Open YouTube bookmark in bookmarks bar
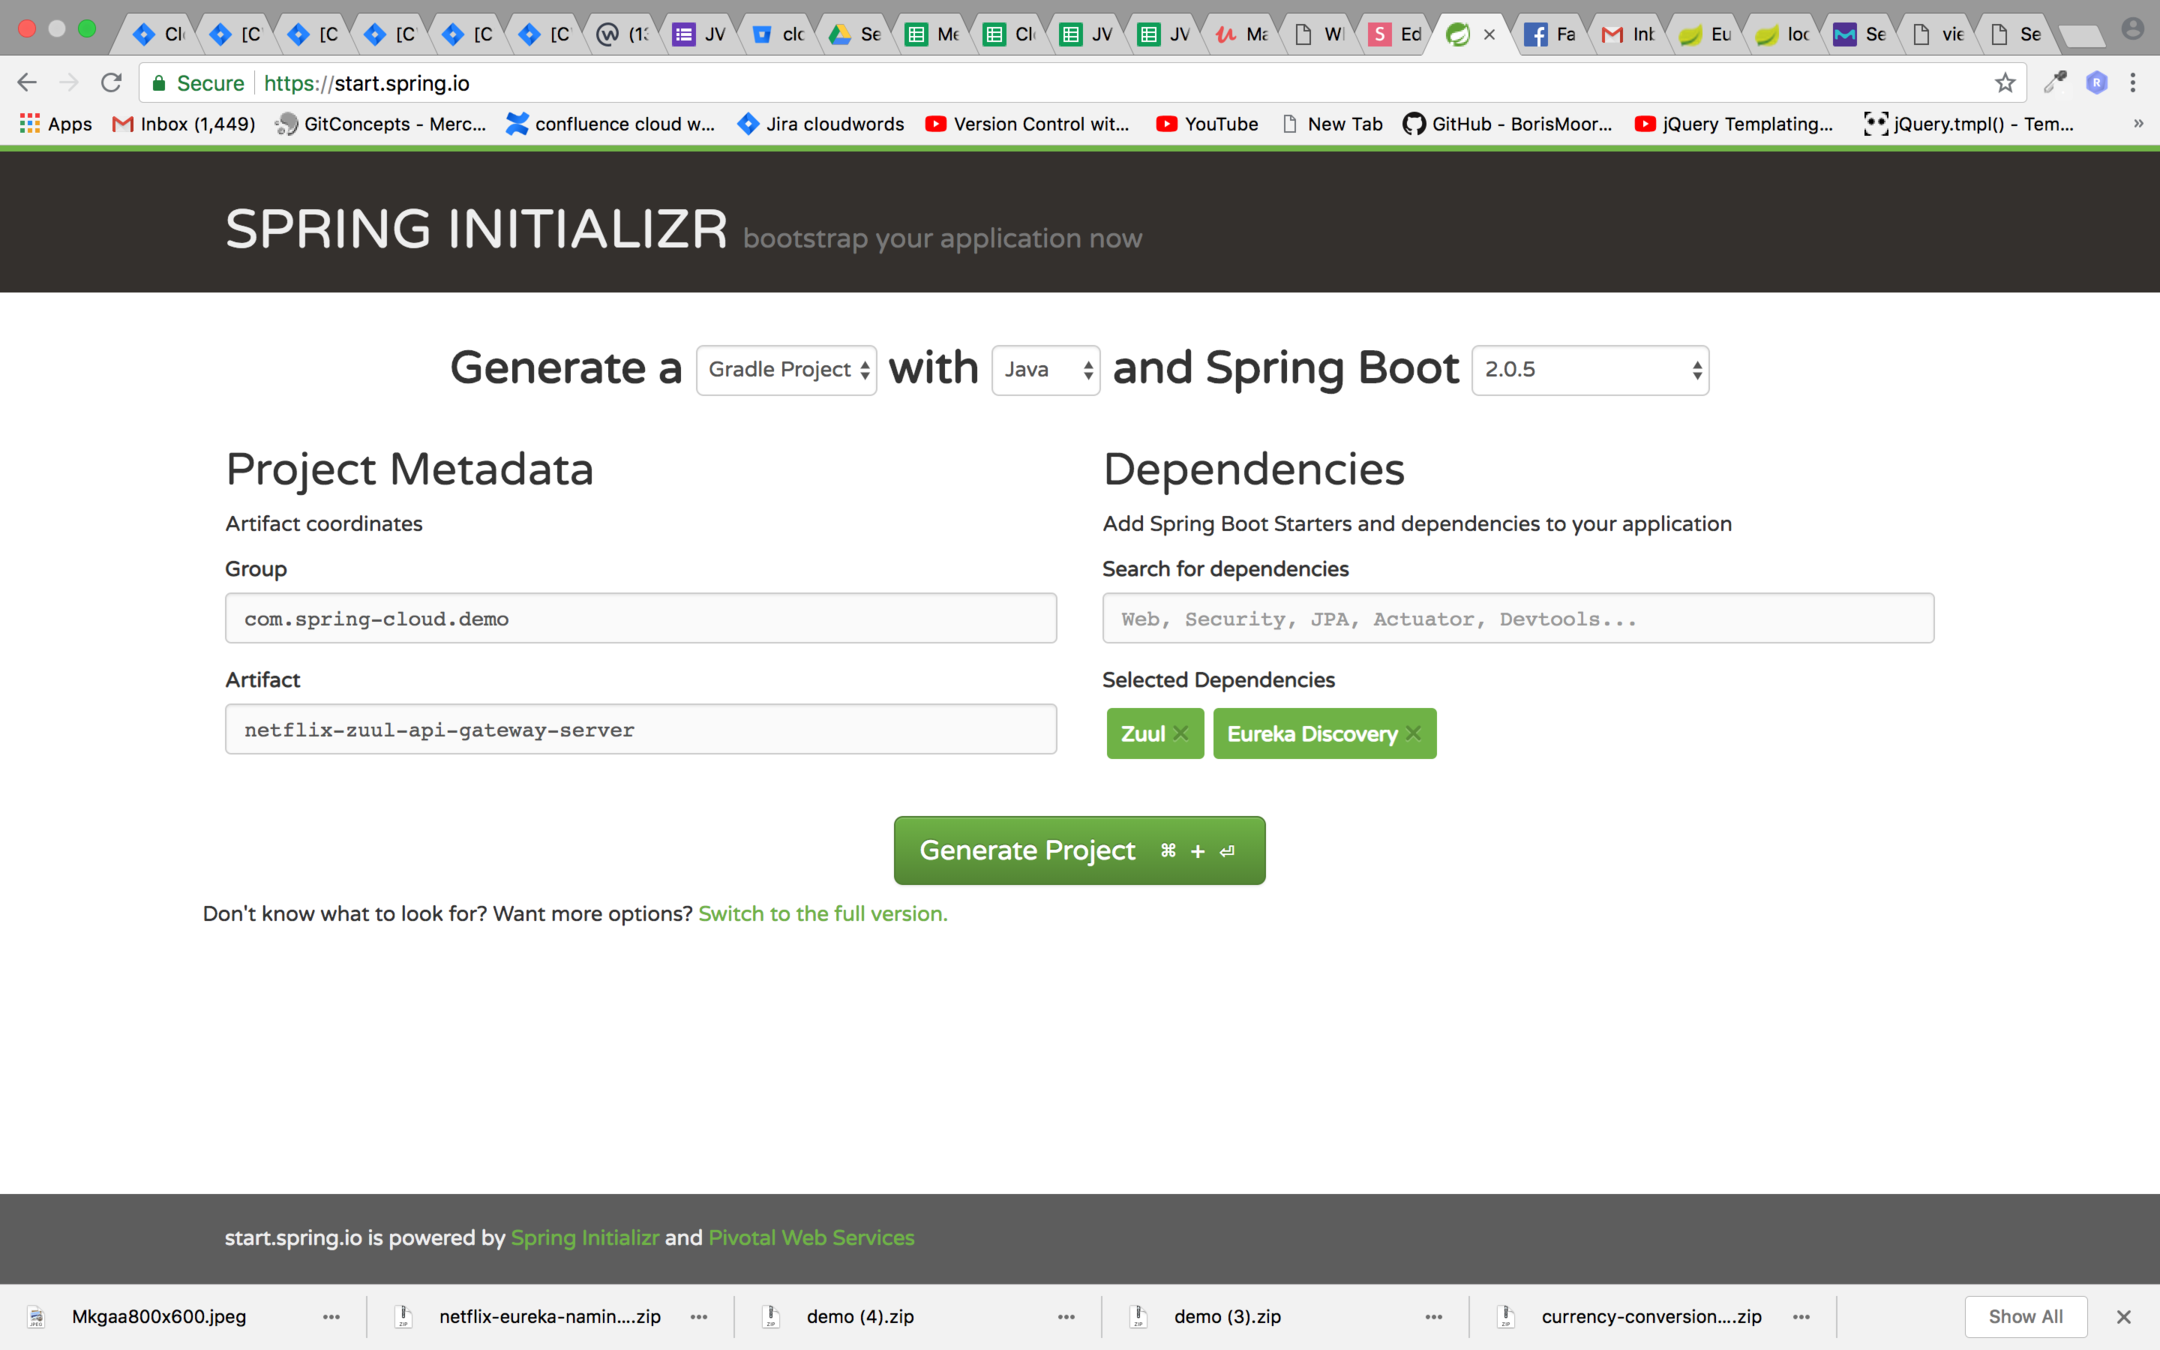Image resolution: width=2160 pixels, height=1350 pixels. click(x=1208, y=124)
